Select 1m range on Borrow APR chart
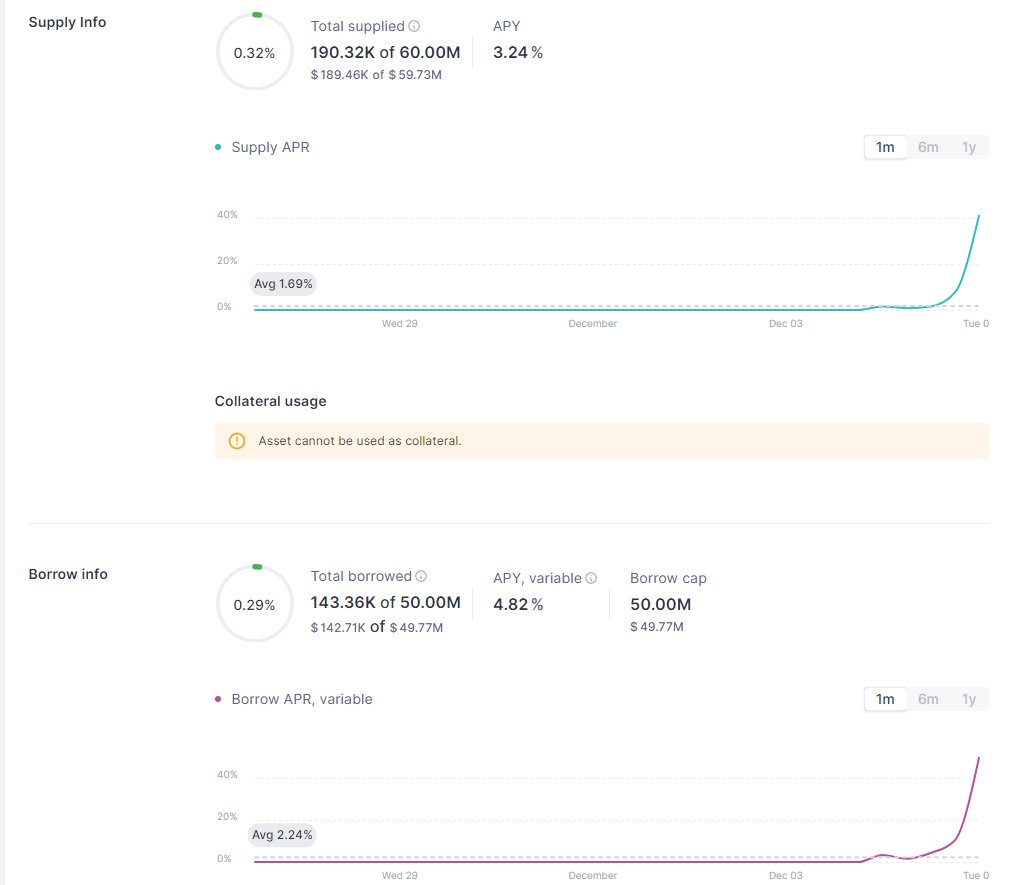This screenshot has width=1013, height=885. (885, 699)
